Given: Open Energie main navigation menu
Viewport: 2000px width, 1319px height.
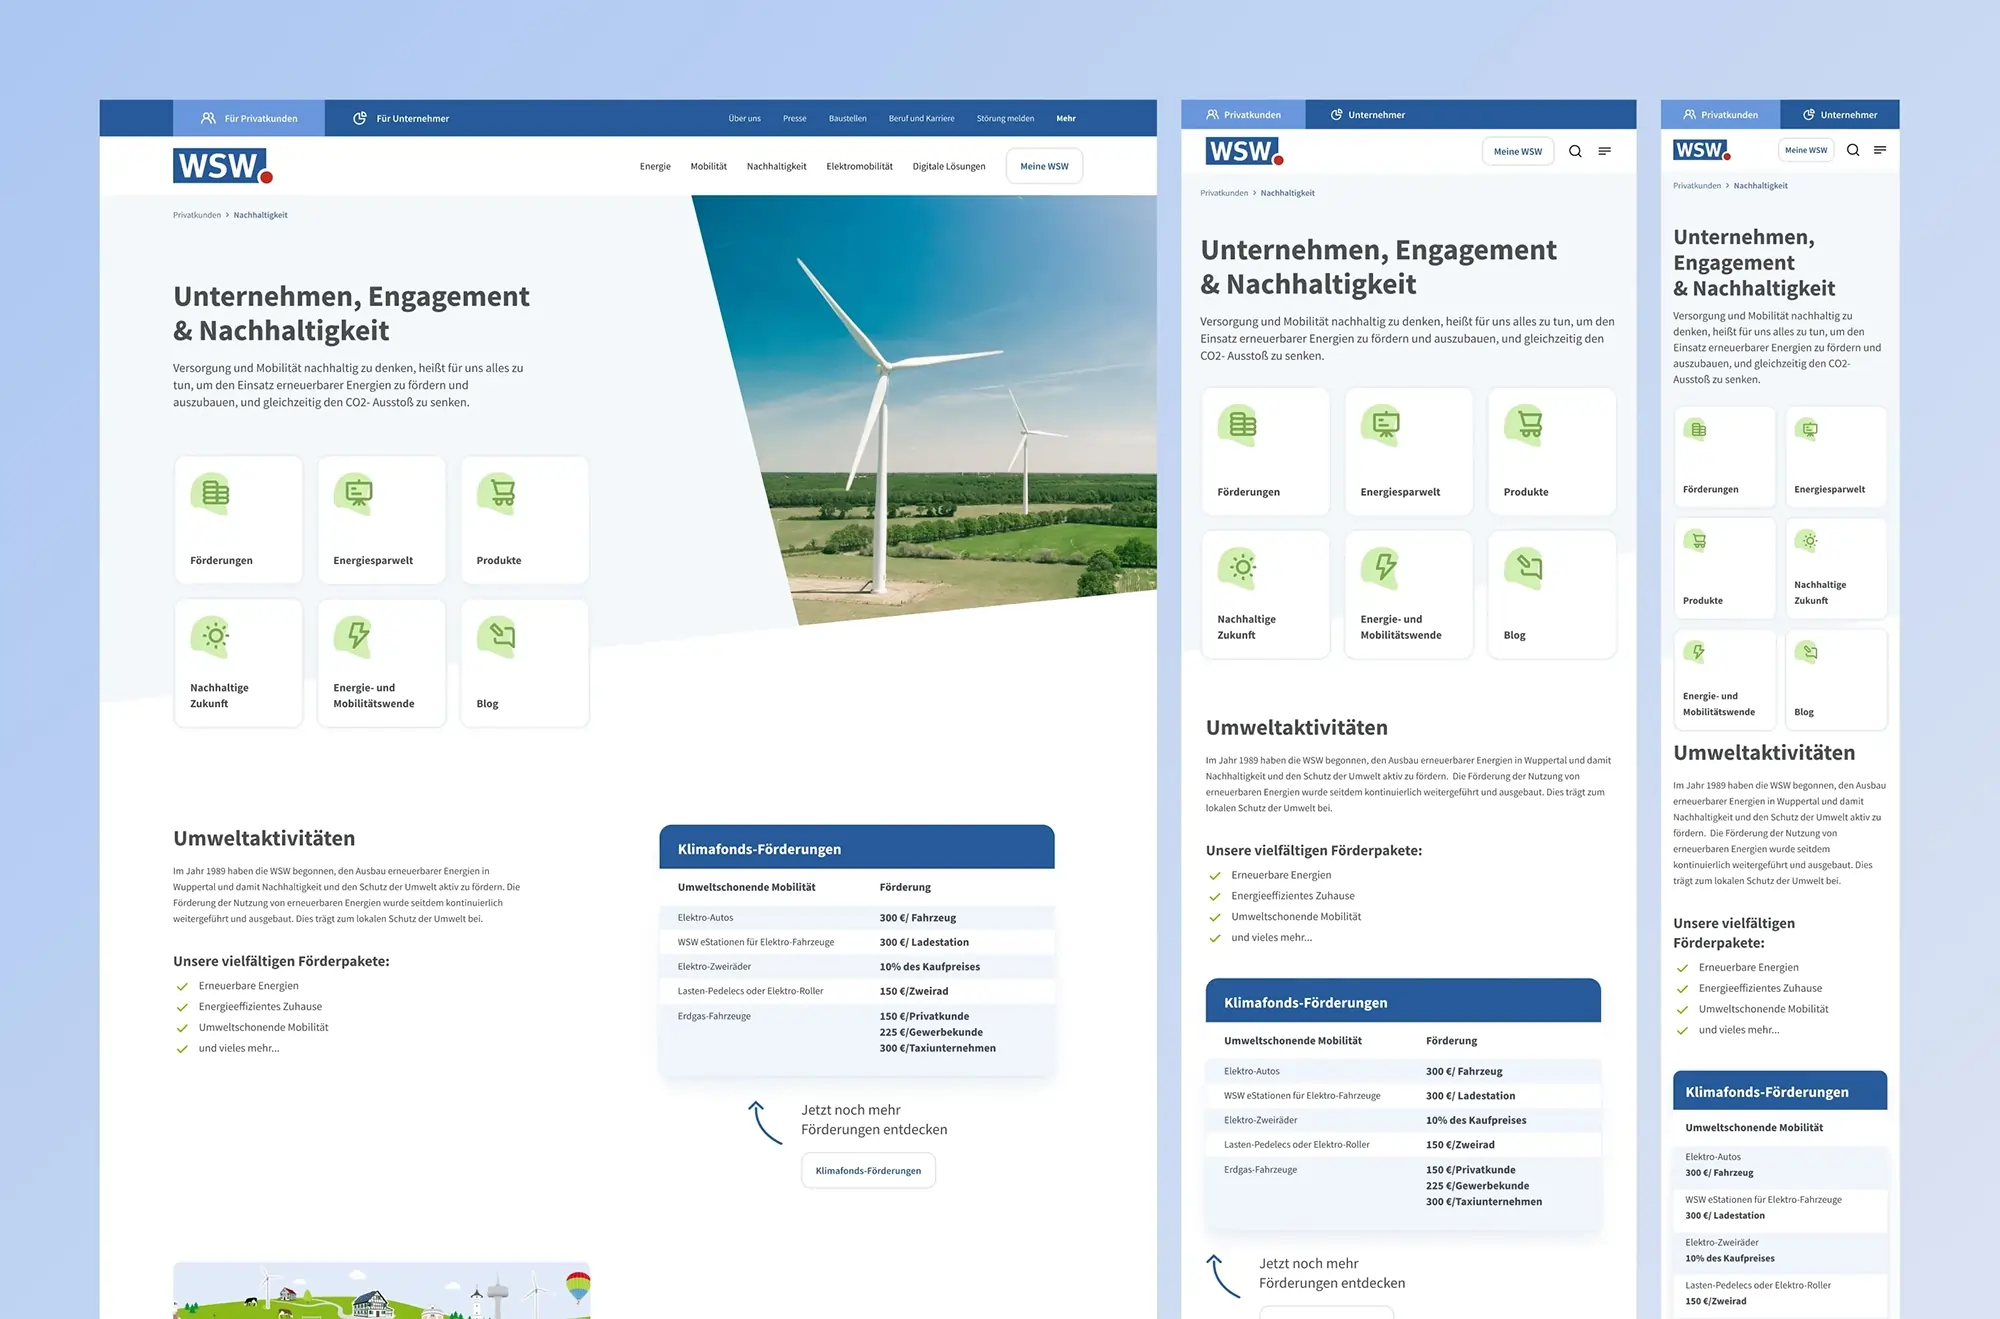Looking at the screenshot, I should [x=655, y=166].
